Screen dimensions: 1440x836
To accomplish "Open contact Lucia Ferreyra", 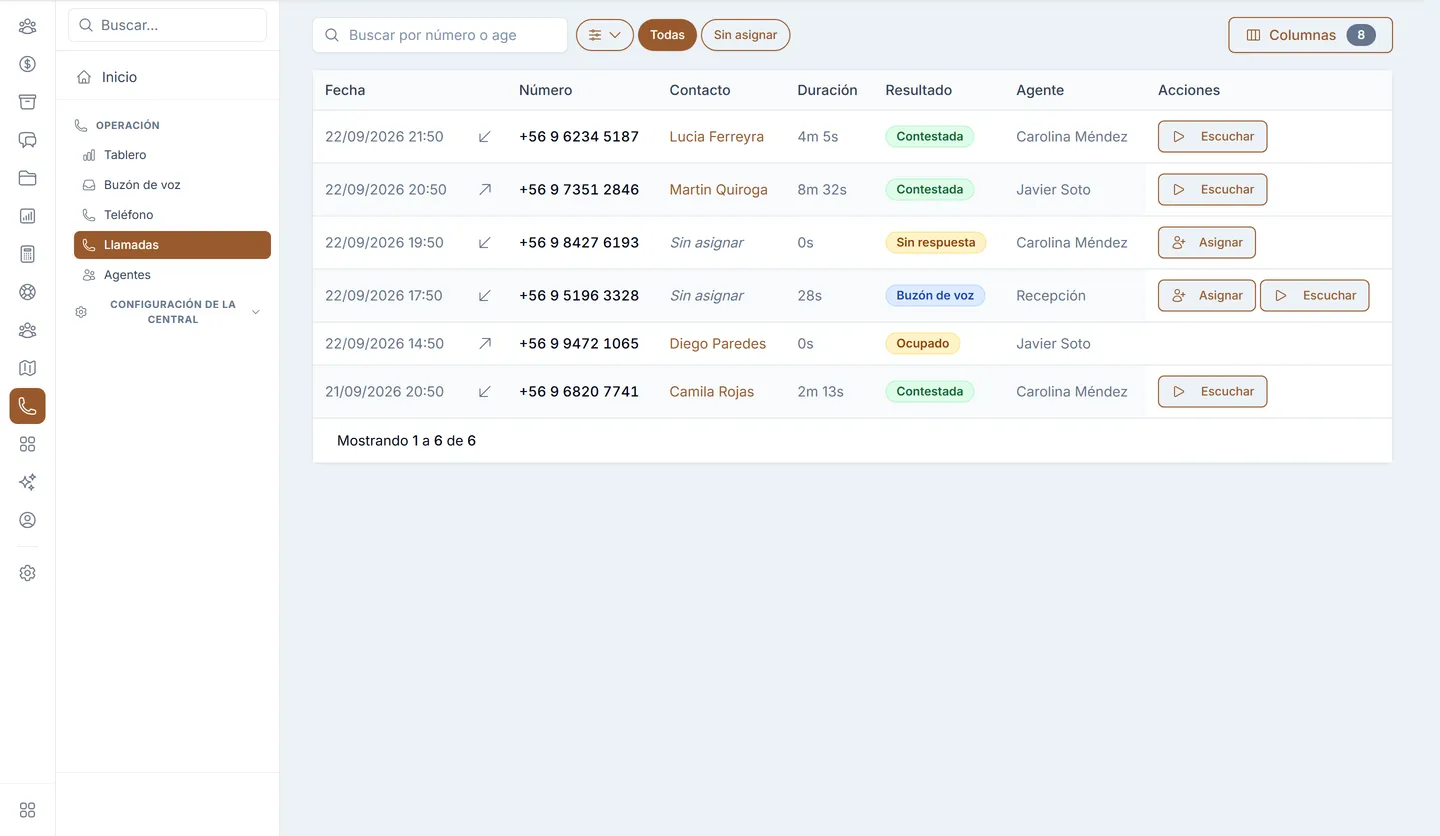I will point(716,137).
